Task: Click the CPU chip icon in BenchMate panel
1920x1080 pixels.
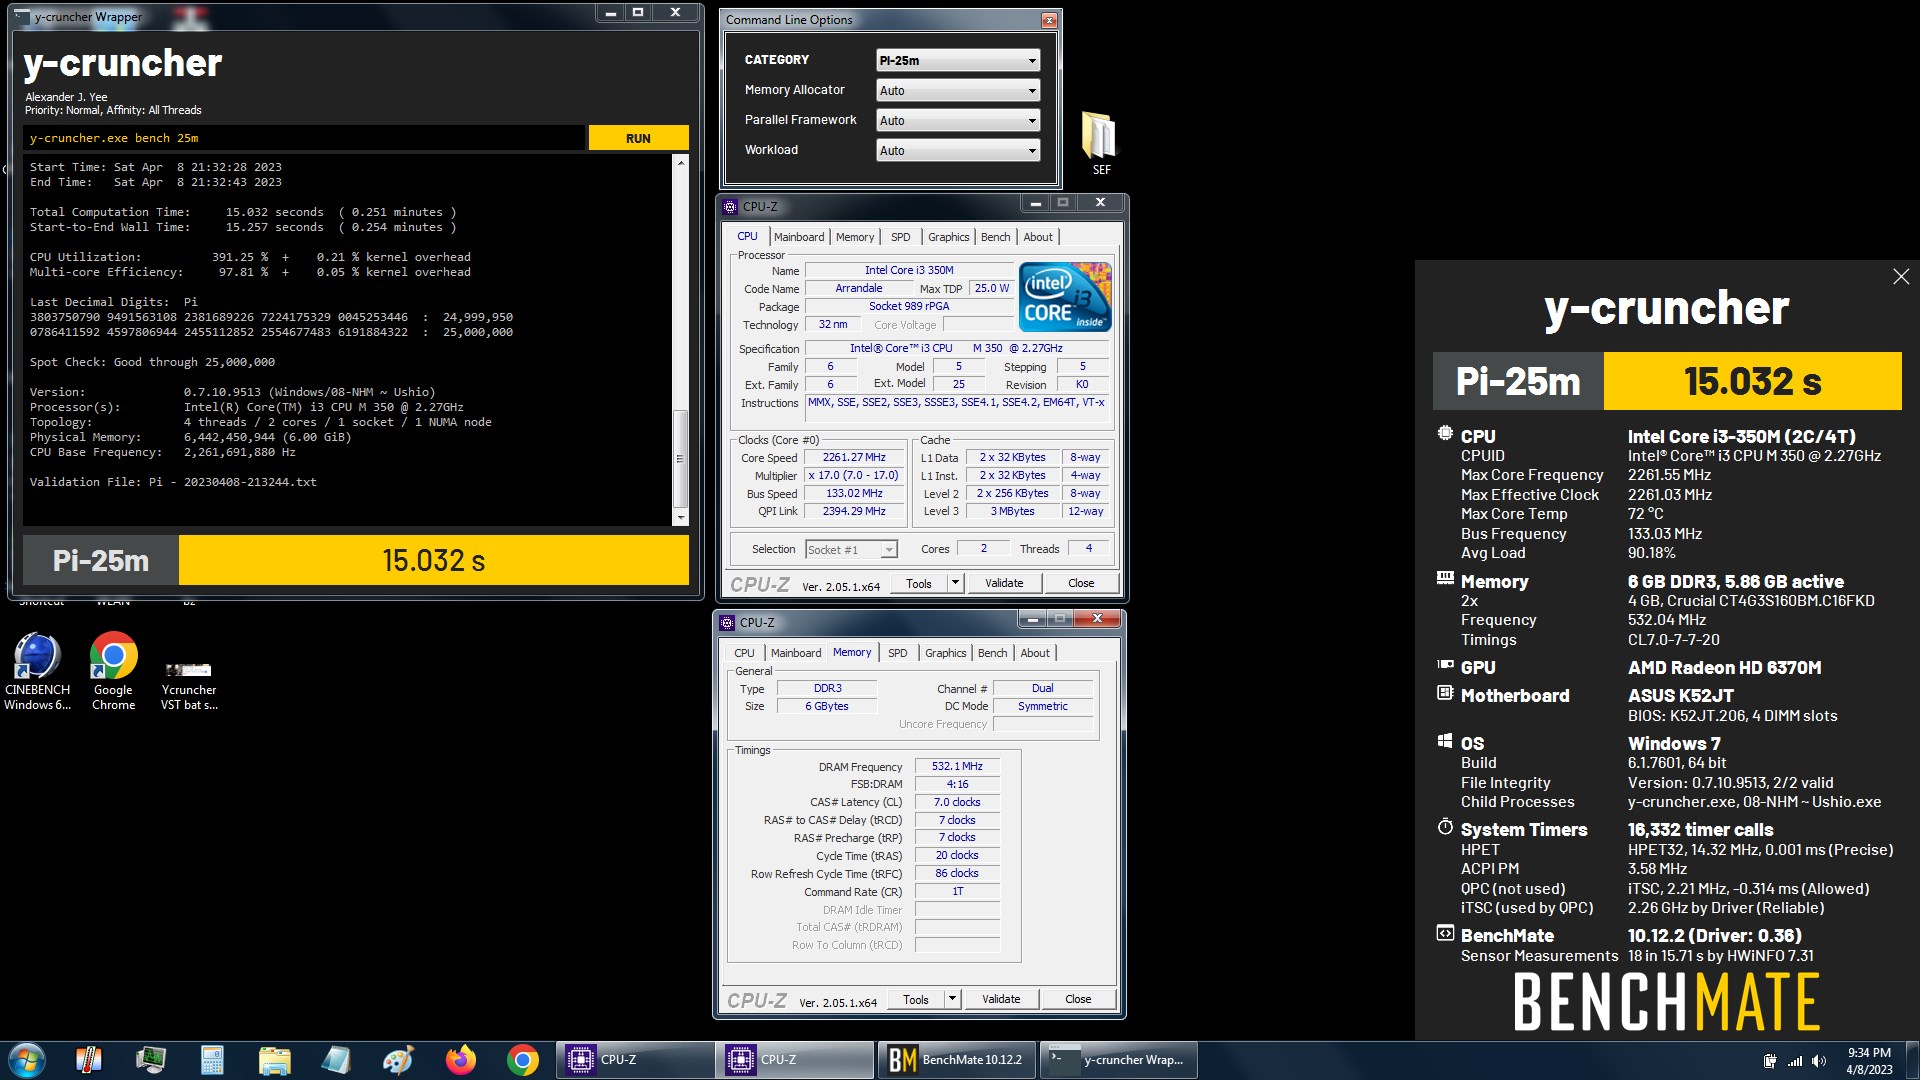Action: pos(1445,434)
